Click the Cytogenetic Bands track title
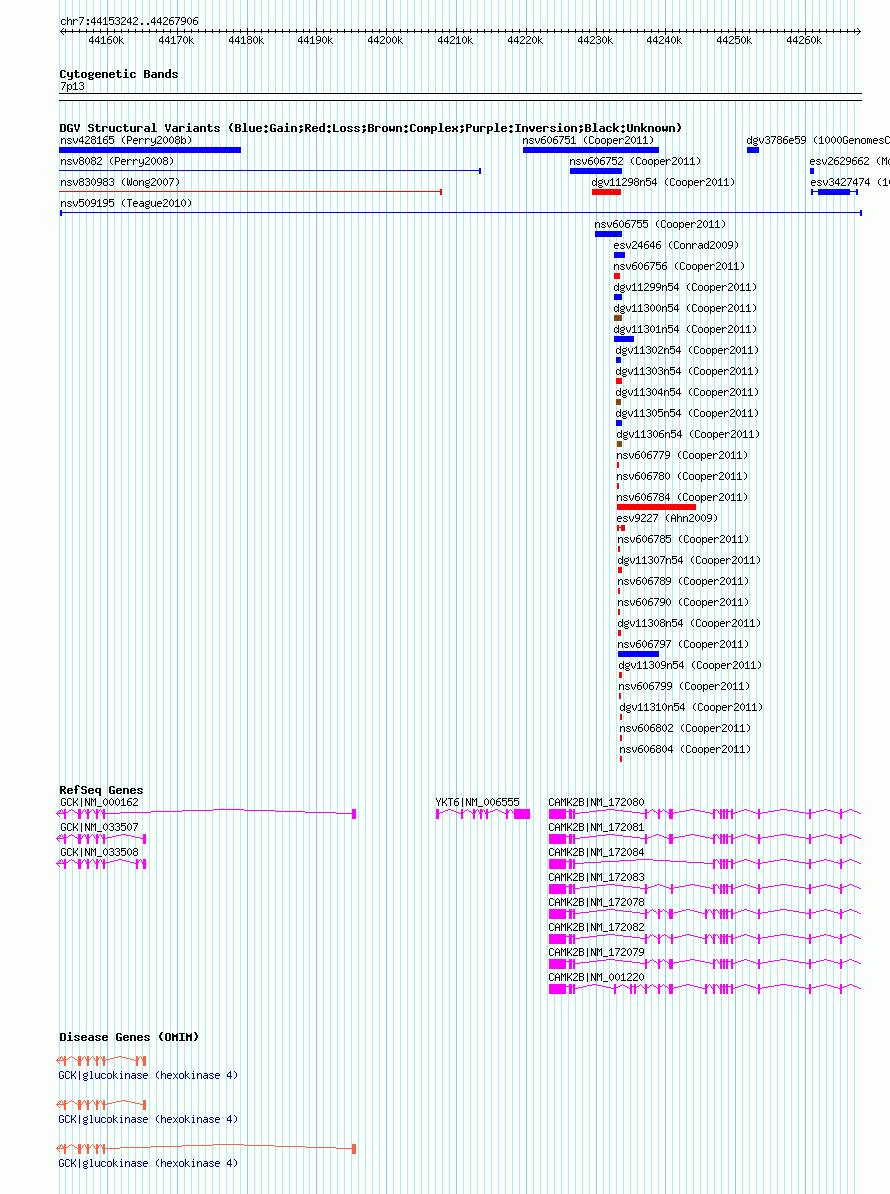 119,75
